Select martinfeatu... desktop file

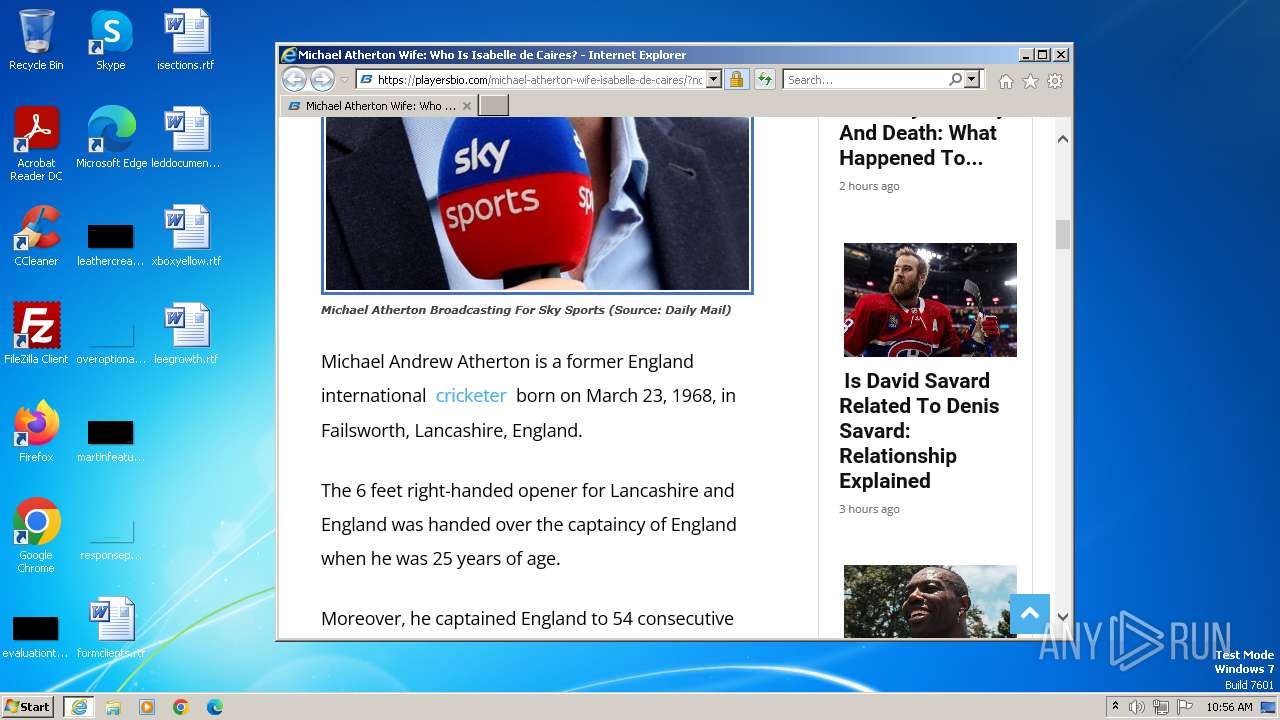pyautogui.click(x=111, y=440)
